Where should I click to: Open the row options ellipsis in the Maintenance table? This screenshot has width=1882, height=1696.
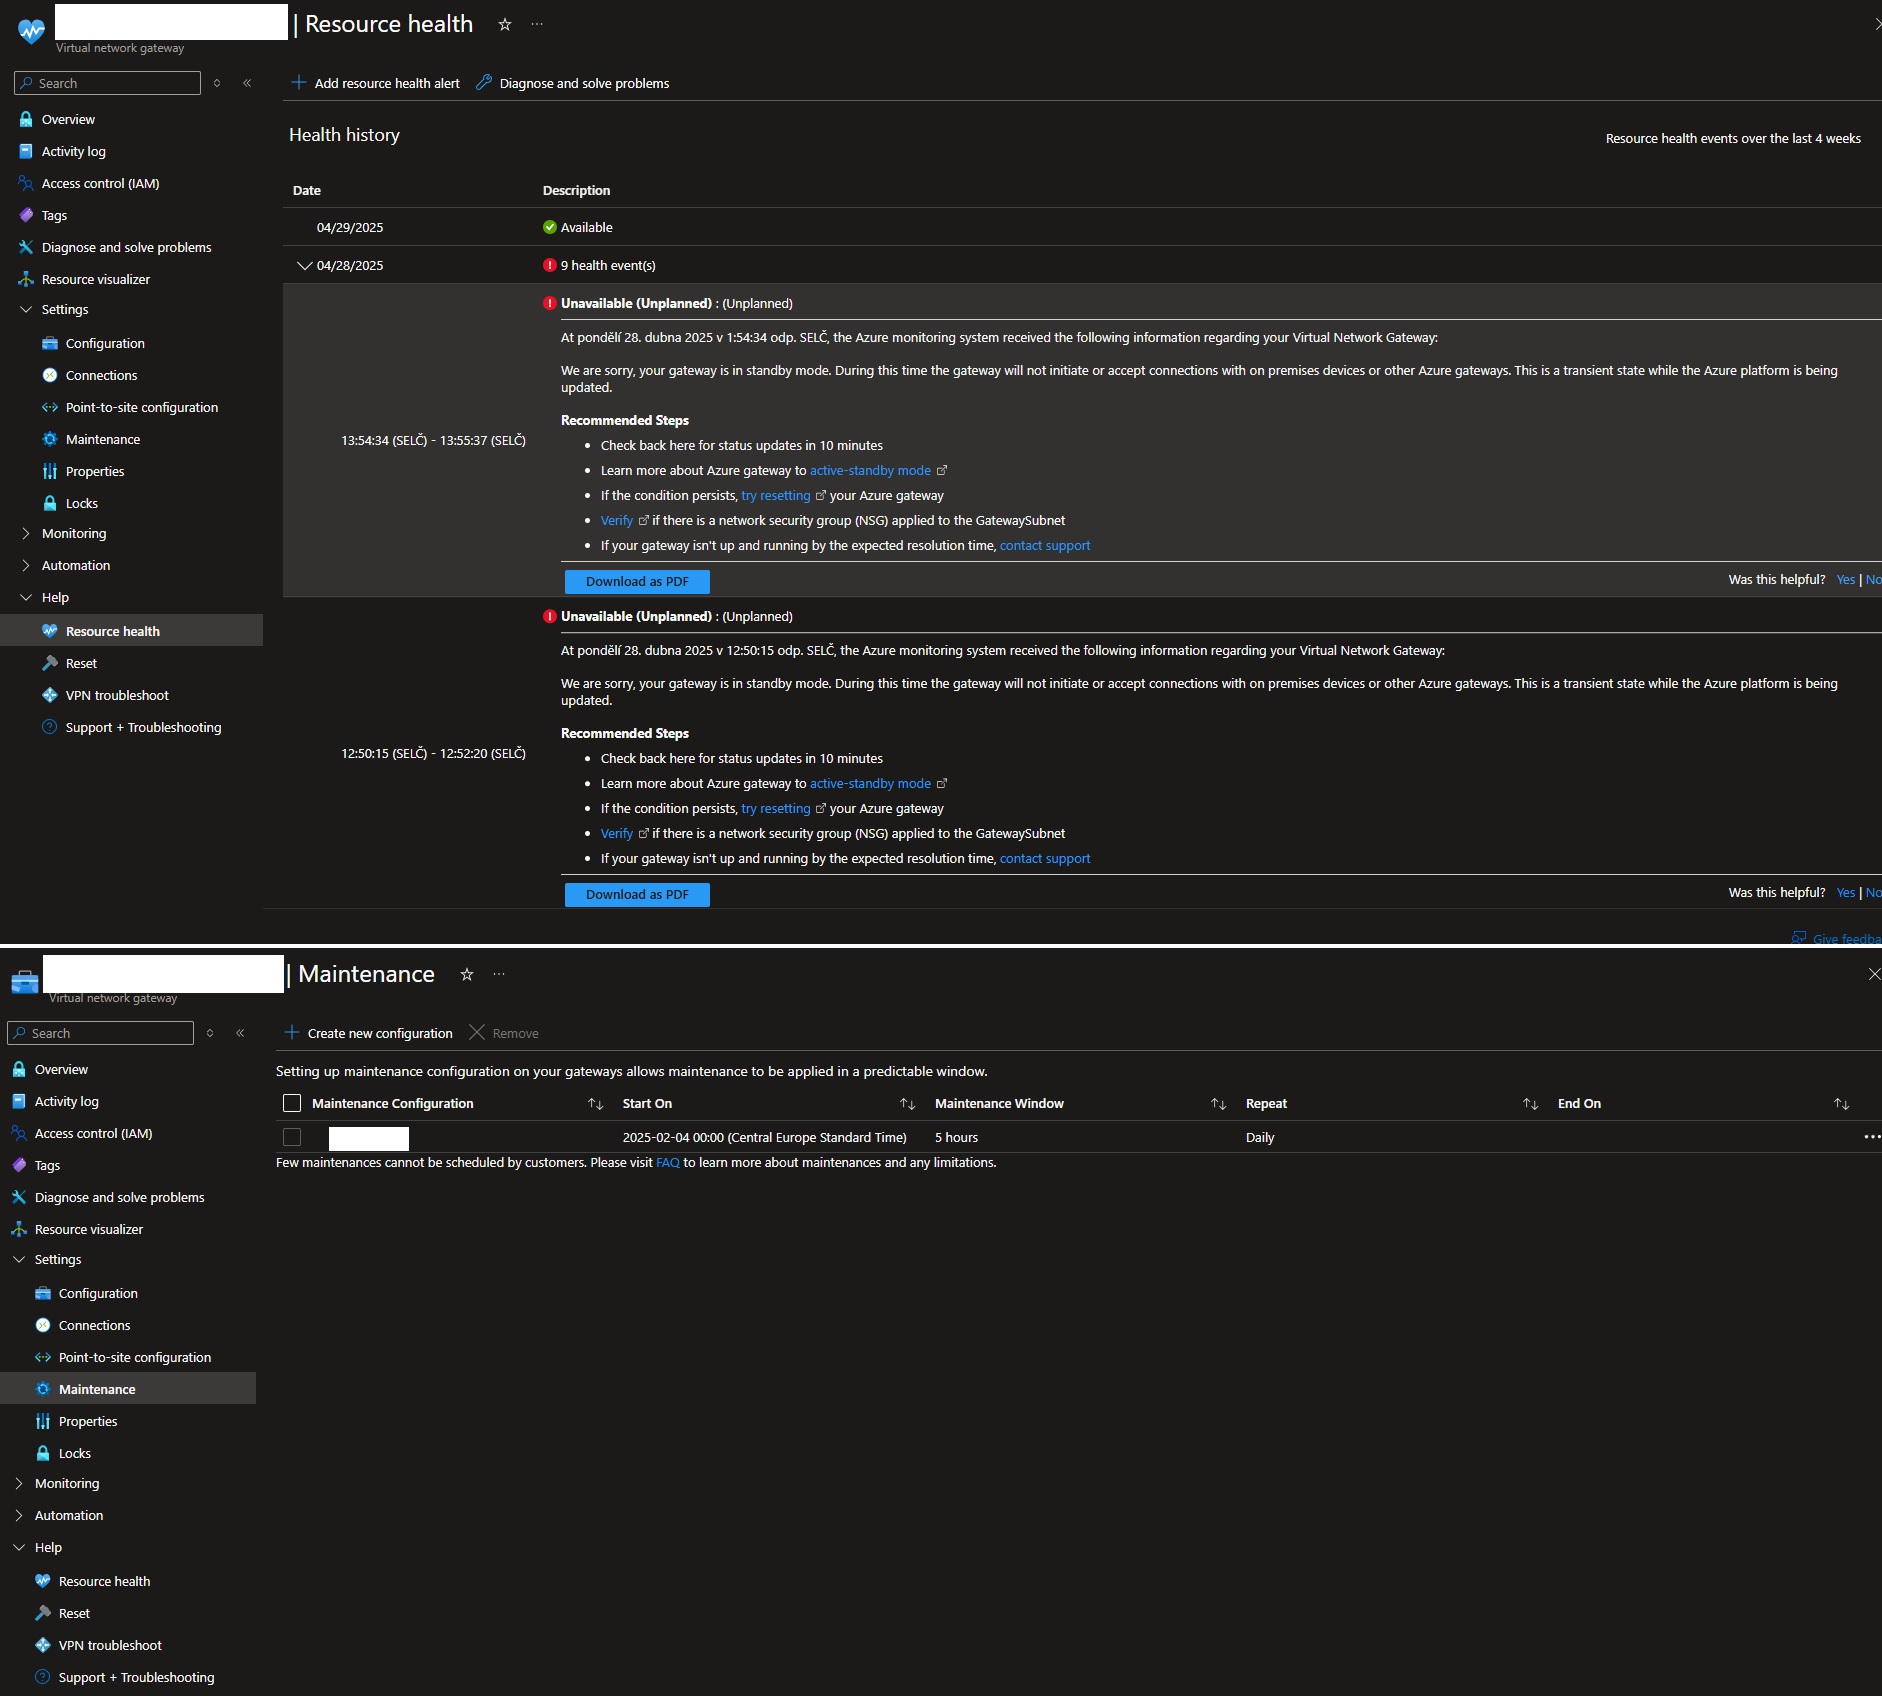pos(1871,1137)
